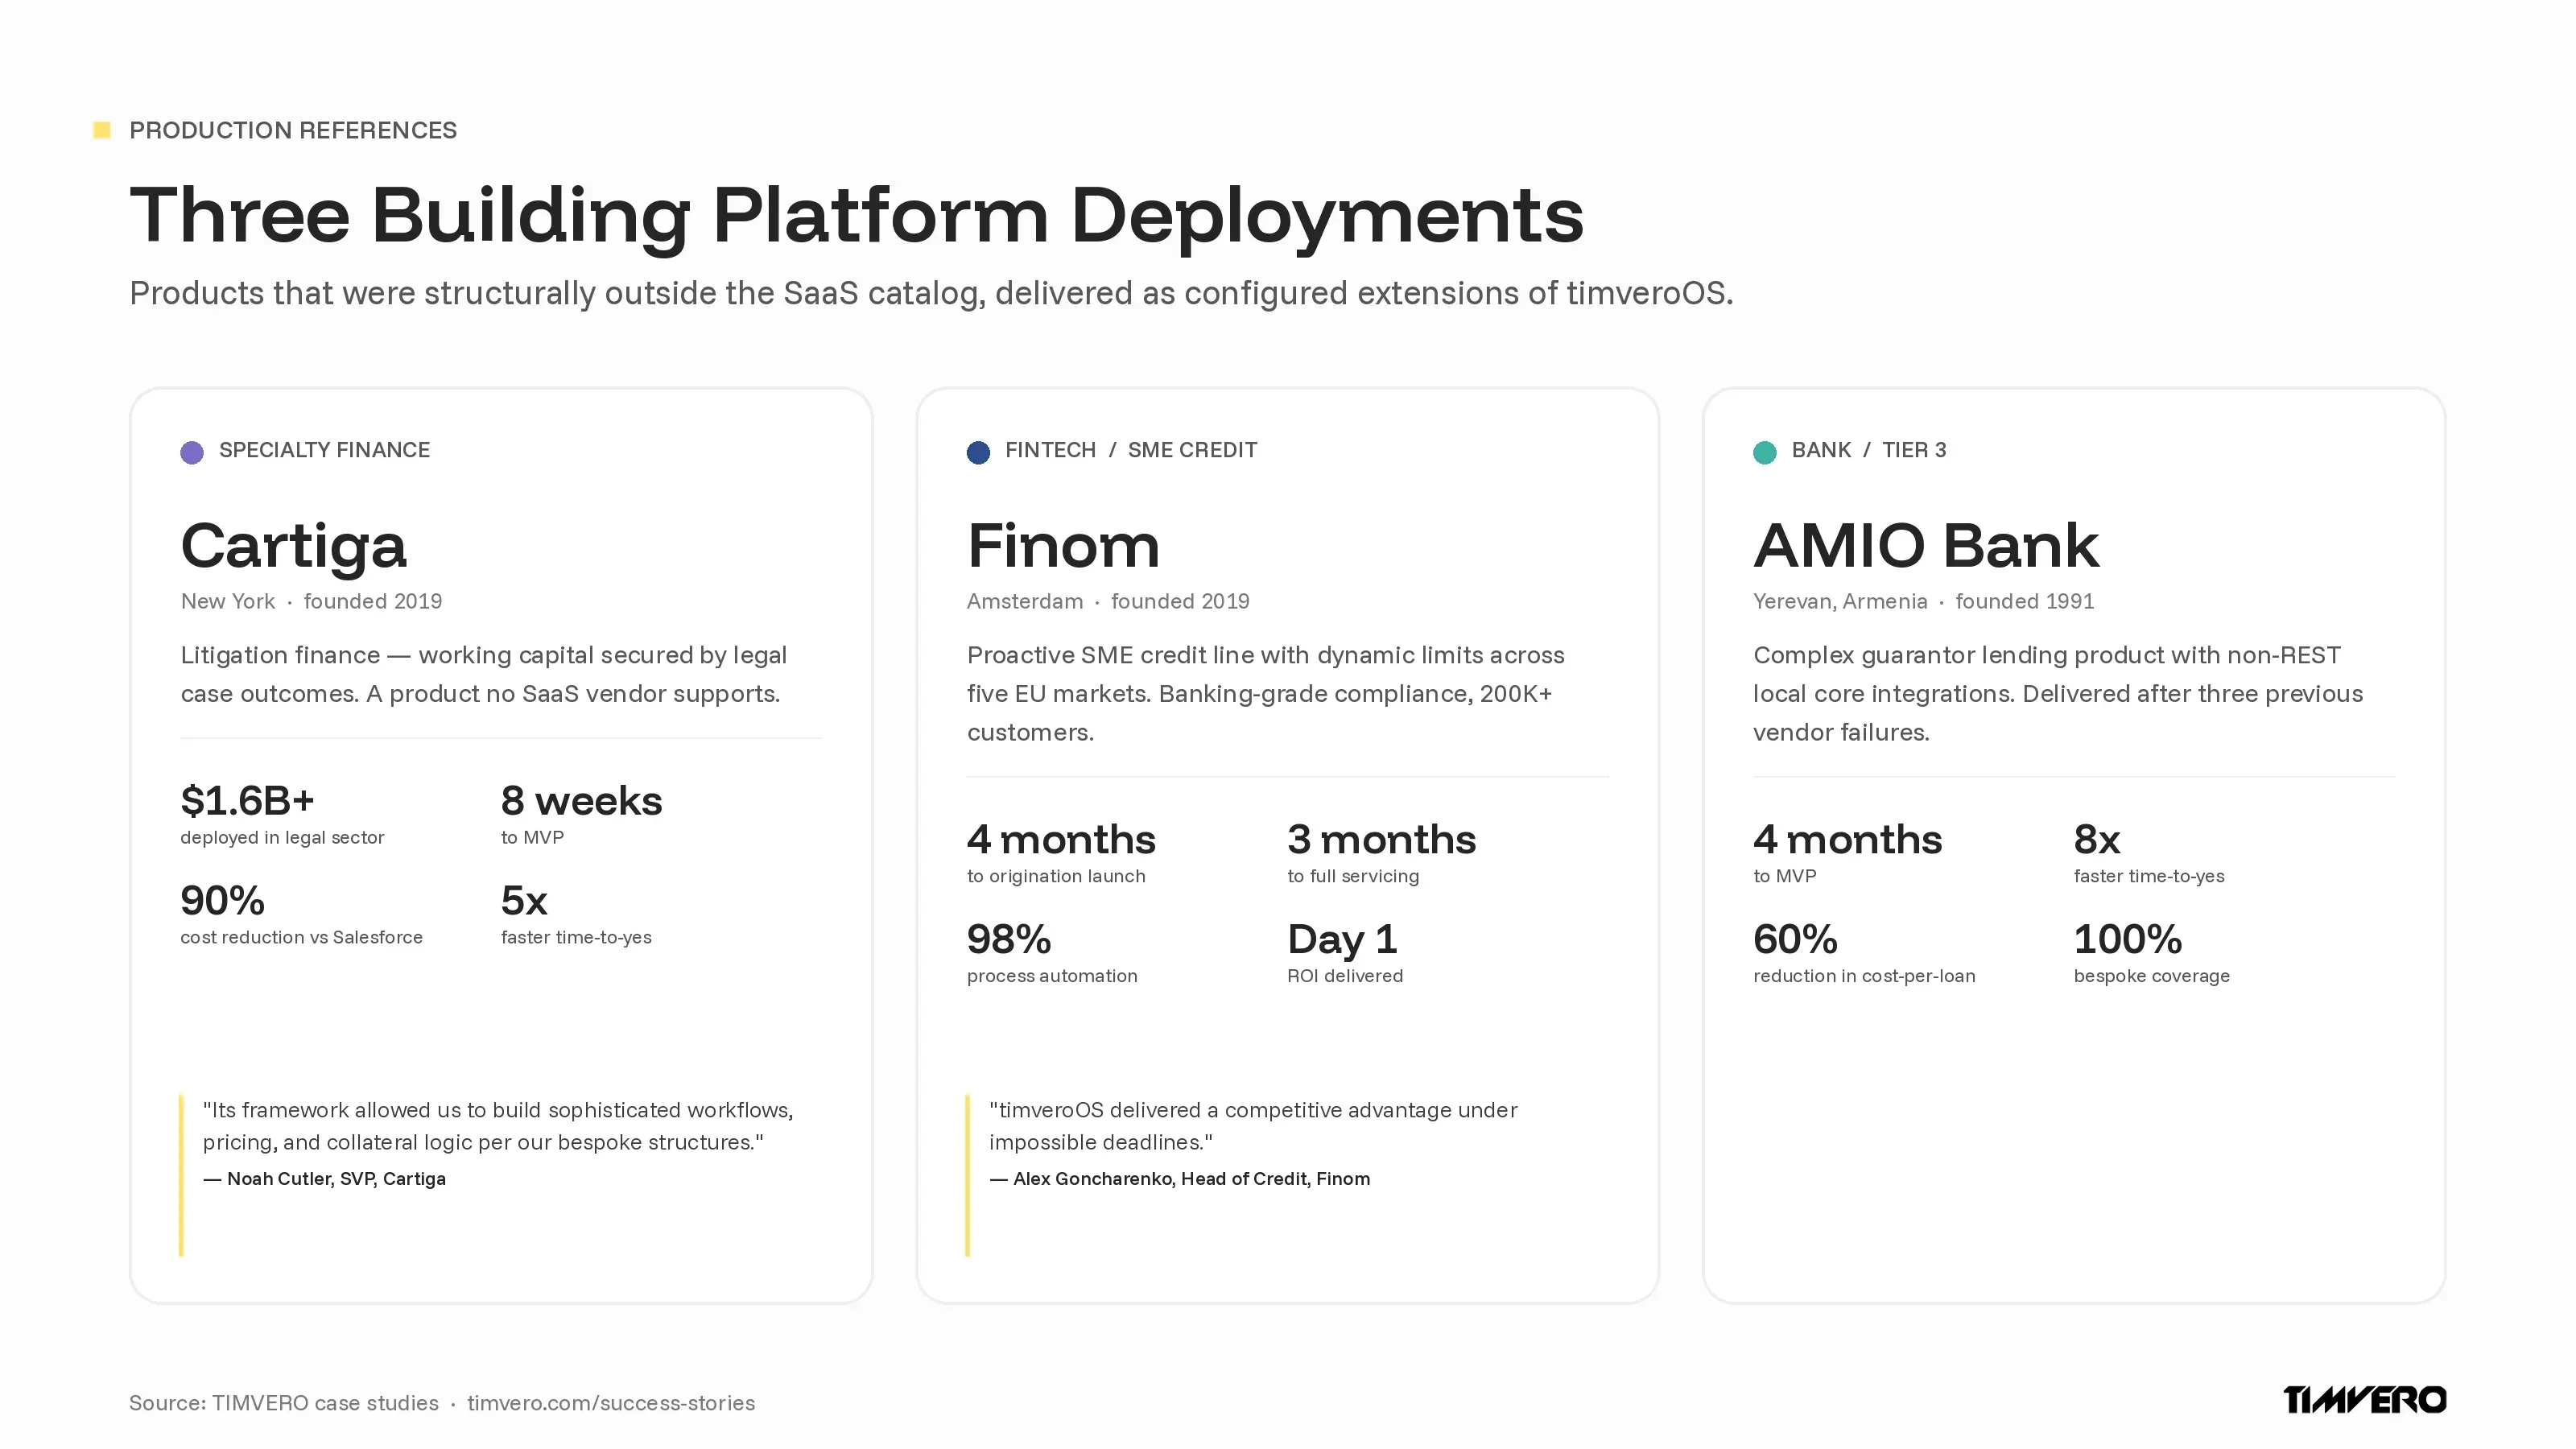Click the Day 1 metric value

point(1342,940)
